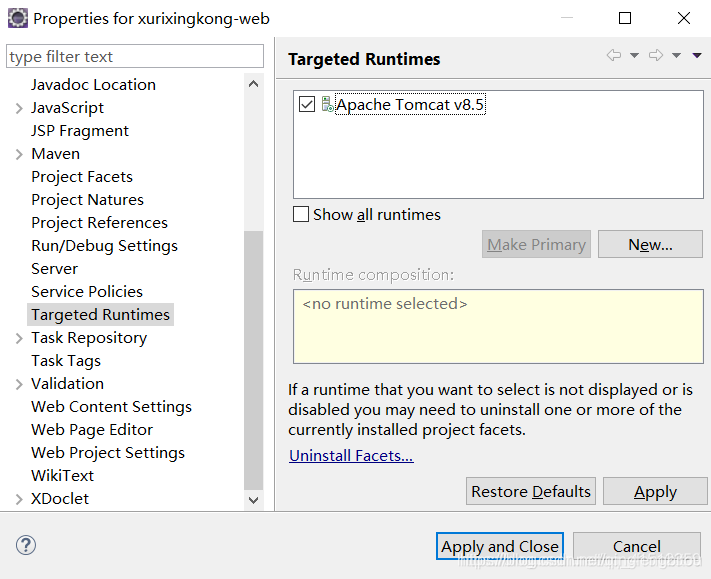The image size is (711, 579).
Task: Expand the Maven tree node
Action: [19, 154]
